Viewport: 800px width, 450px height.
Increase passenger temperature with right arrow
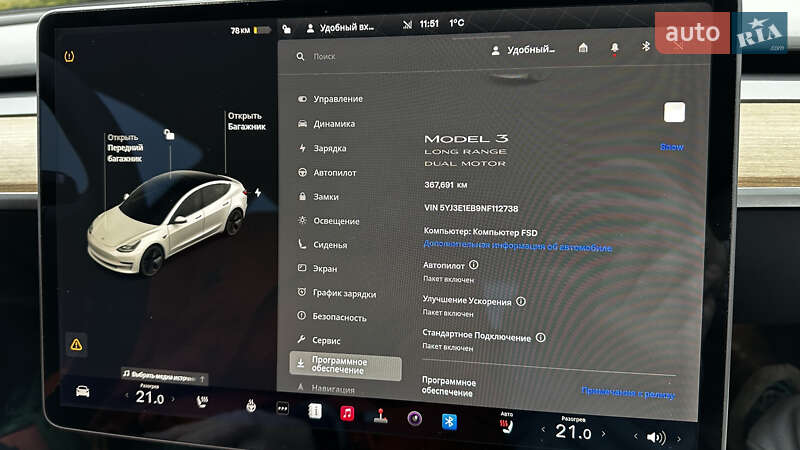[604, 434]
